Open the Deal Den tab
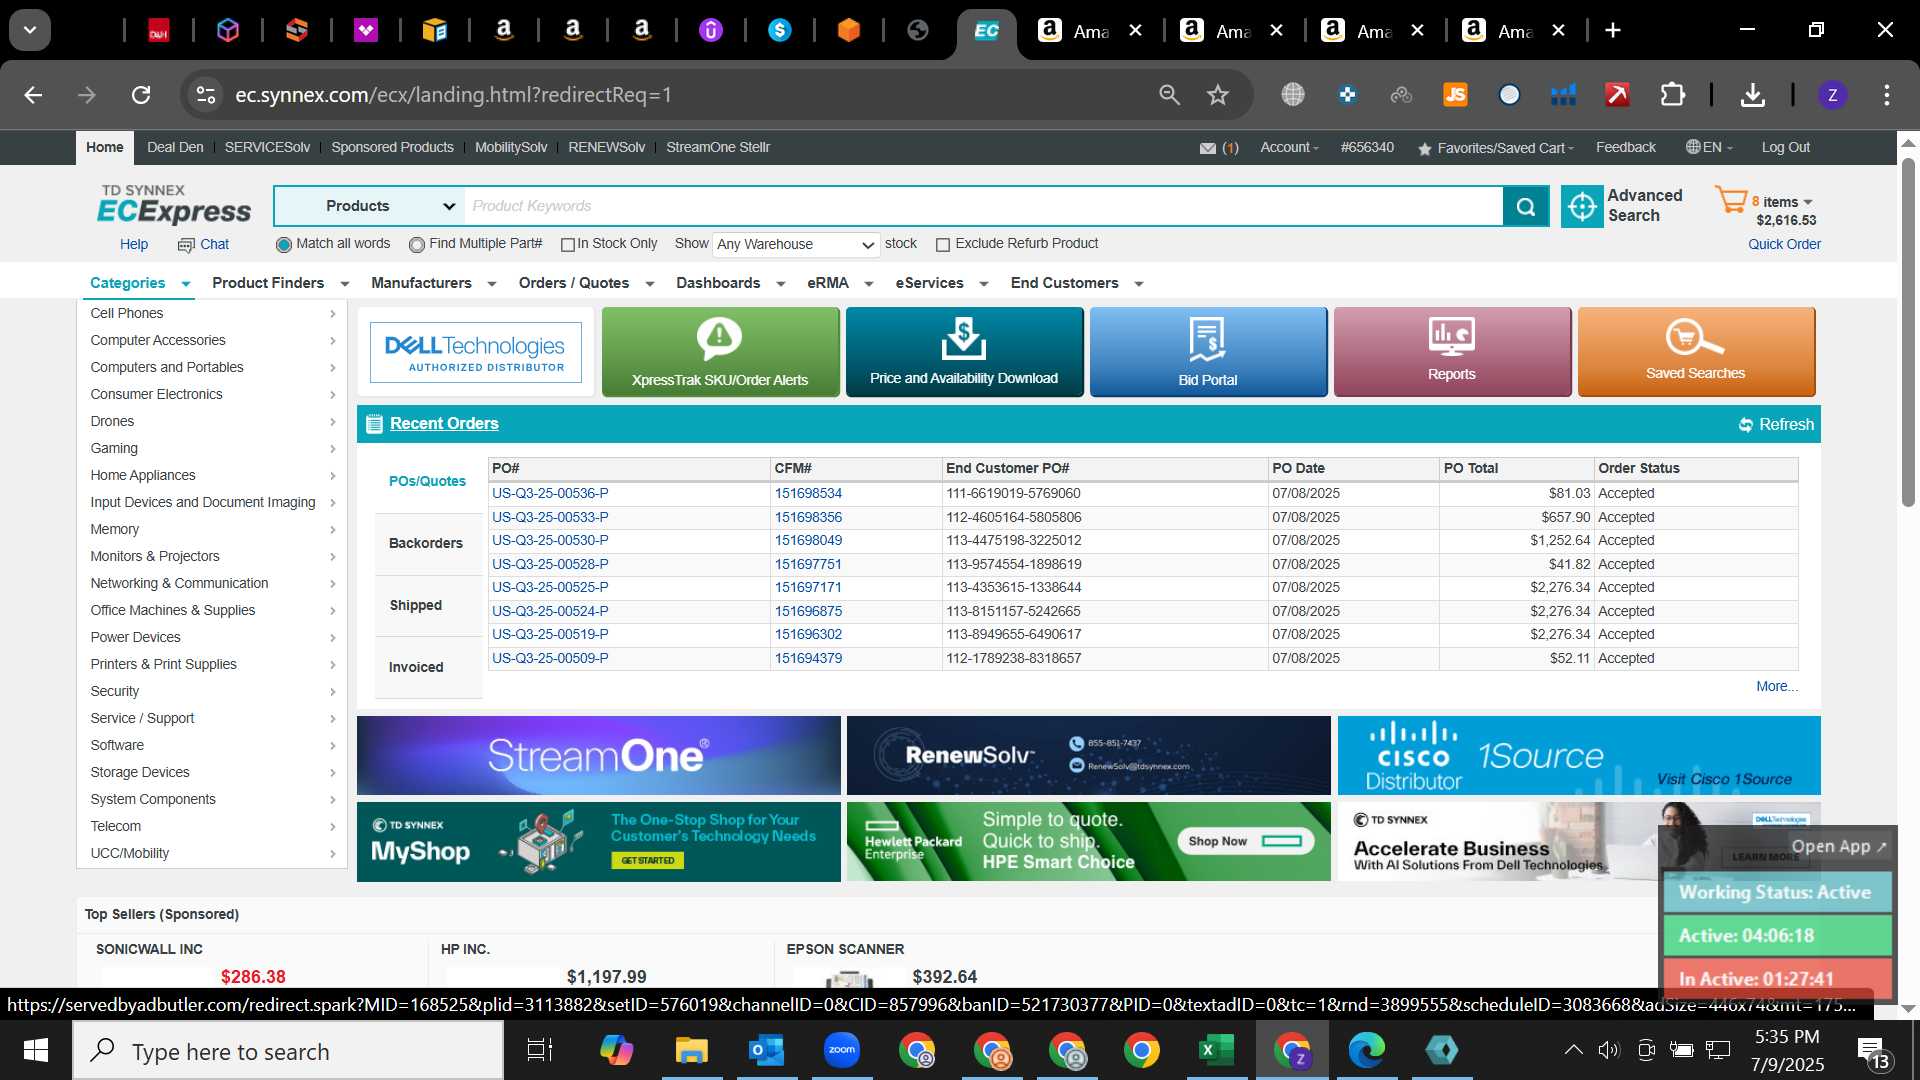The image size is (1920, 1080). point(175,147)
